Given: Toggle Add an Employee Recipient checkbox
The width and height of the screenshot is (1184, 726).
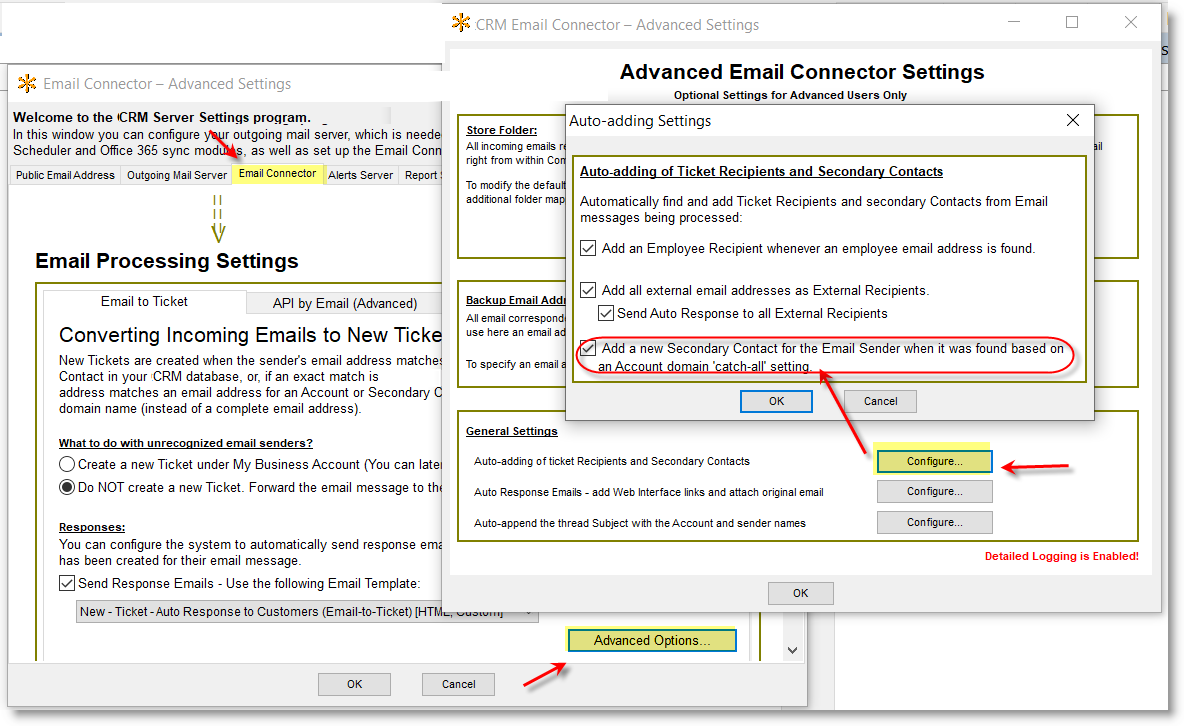Looking at the screenshot, I should [588, 248].
